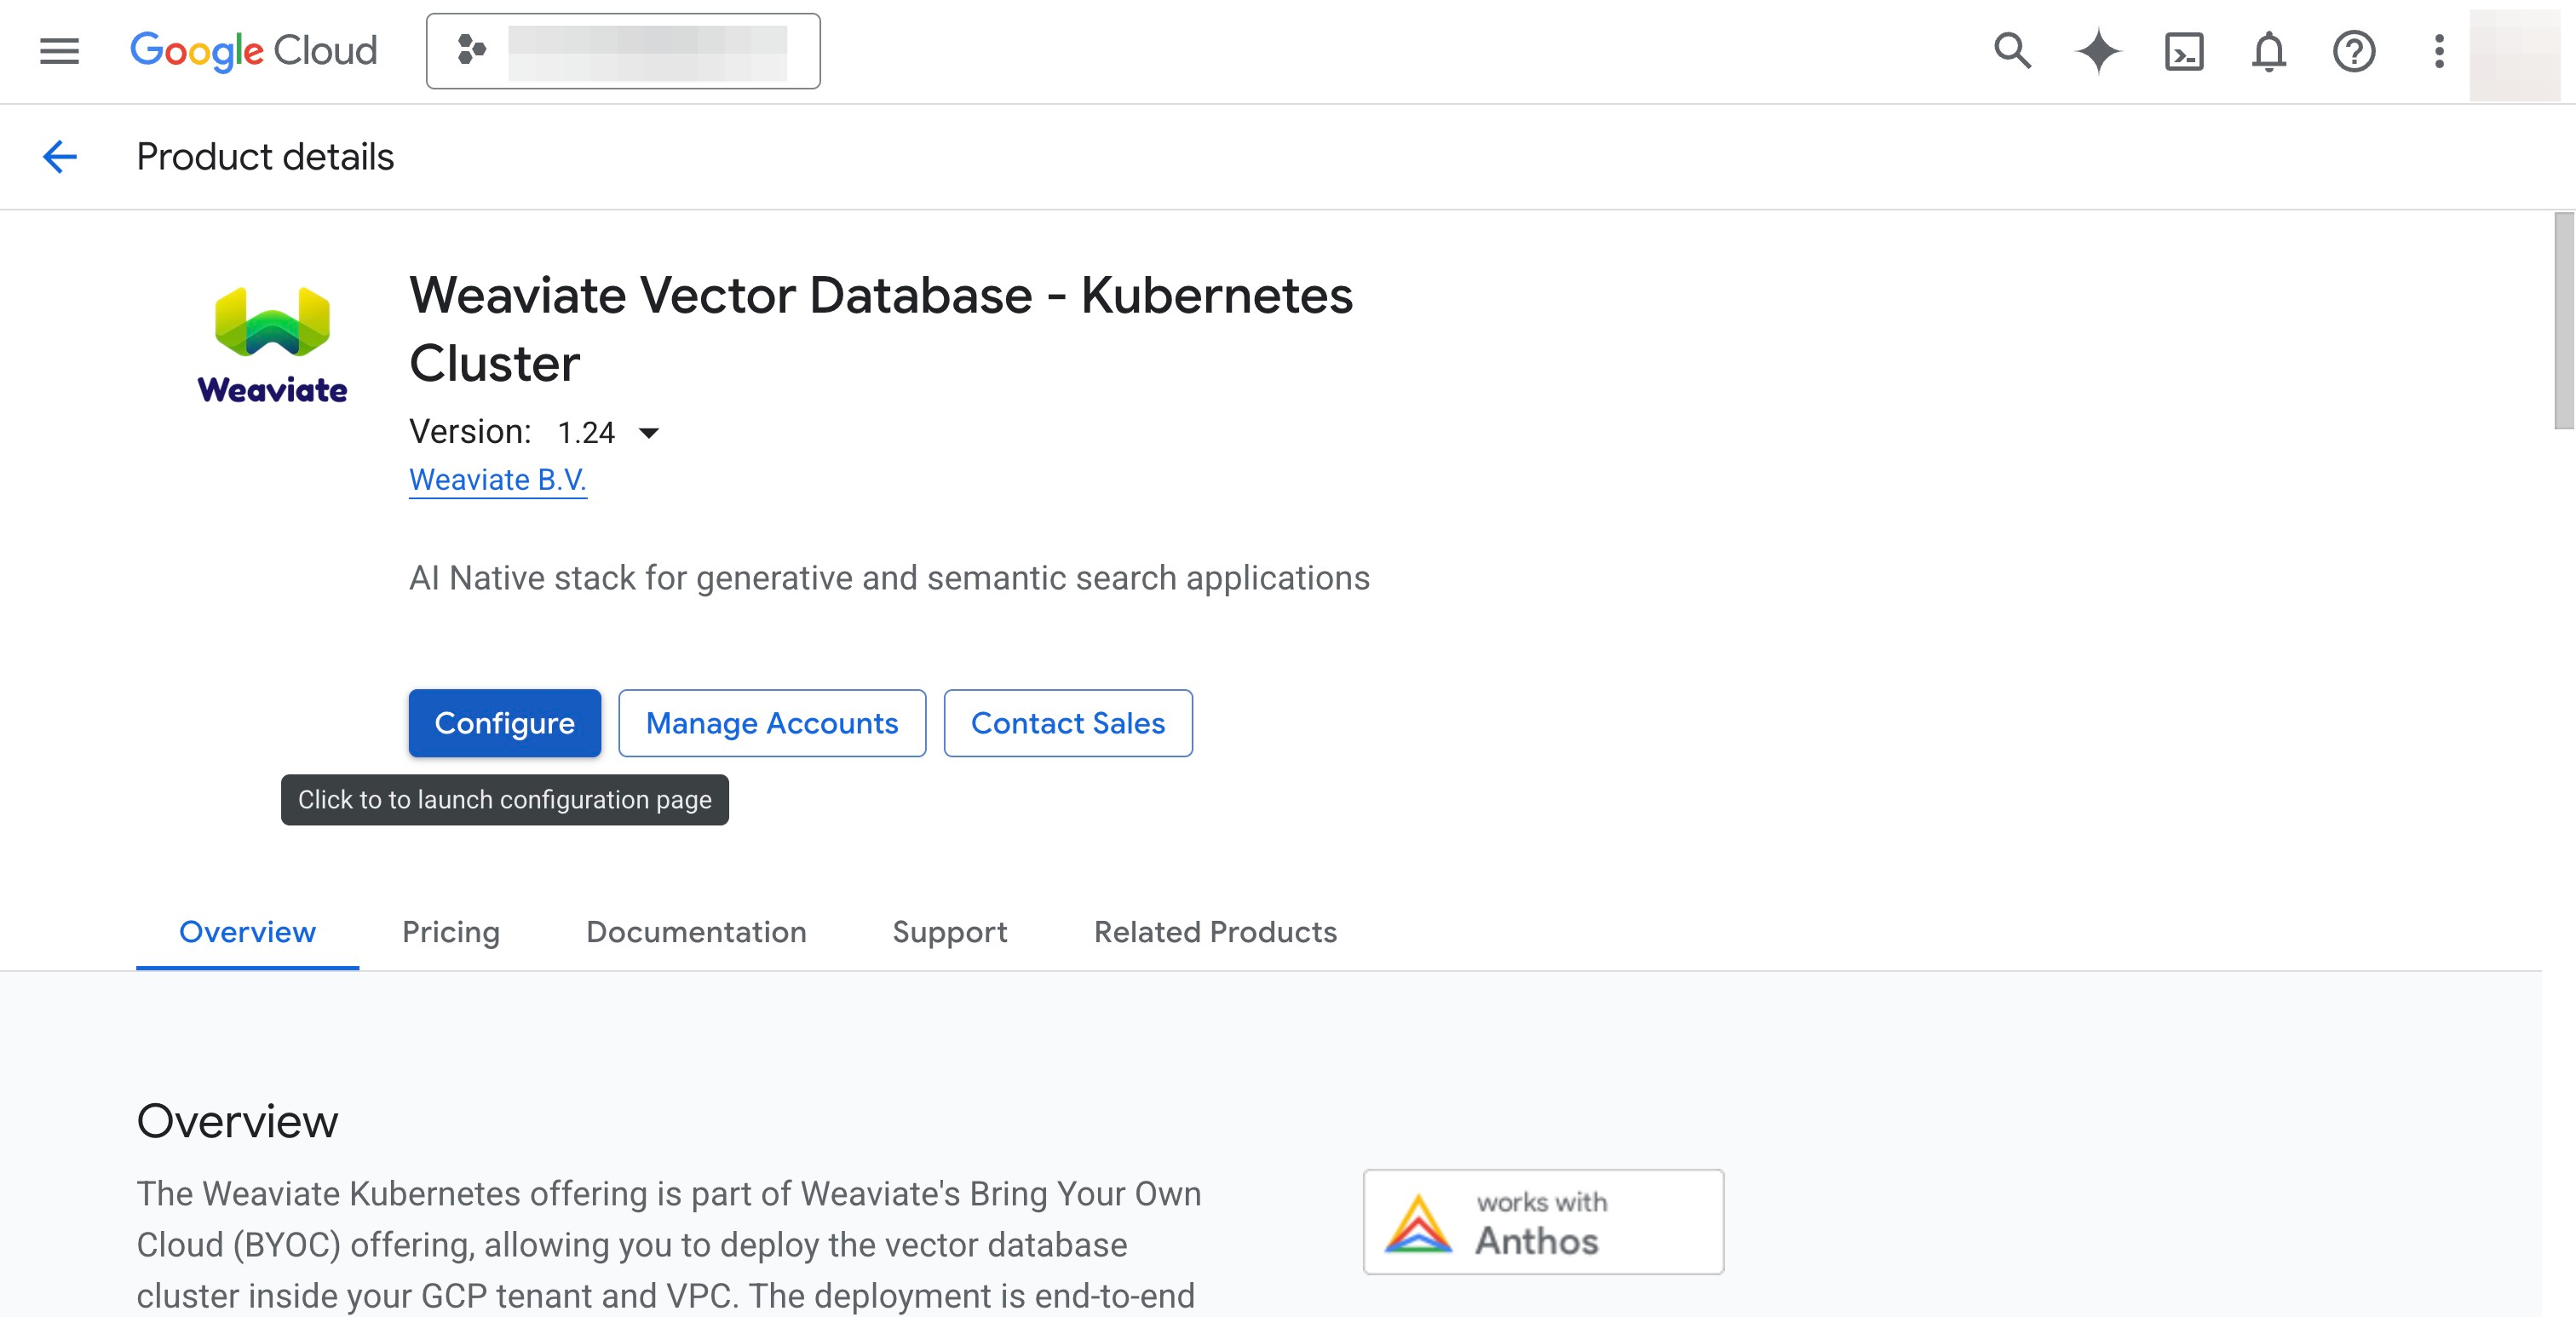
Task: Open the main navigation hamburger menu
Action: 59,51
